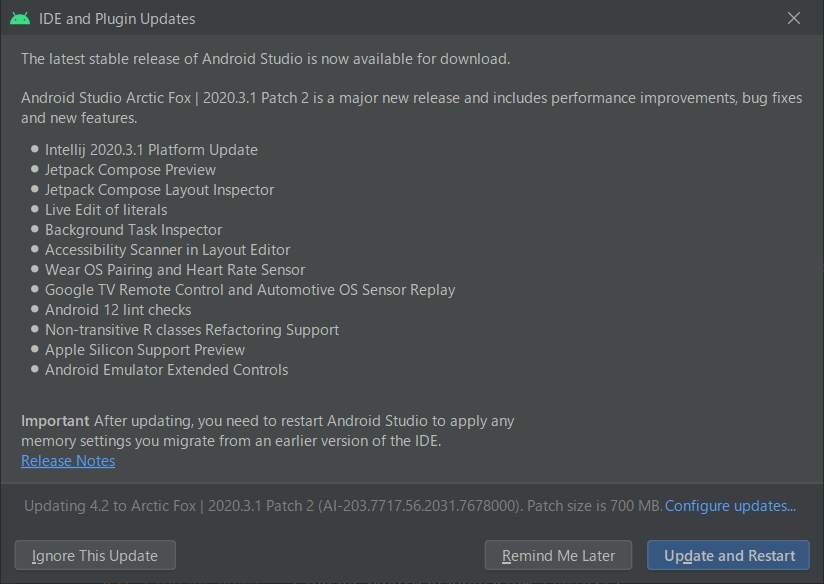Image resolution: width=824 pixels, height=584 pixels.
Task: Click the Ignore This Update button
Action: [x=95, y=555]
